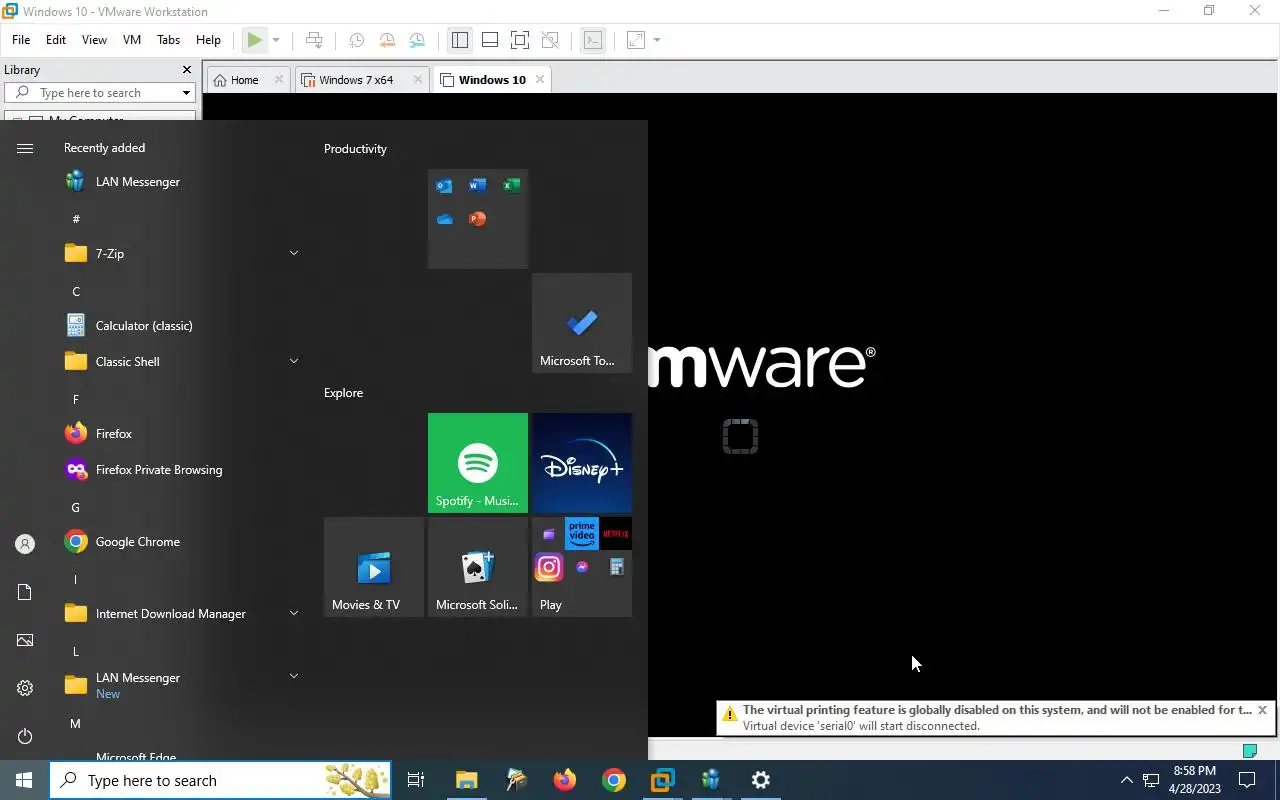This screenshot has width=1280, height=800.
Task: Open the power options arrow beside the play button
Action: [276, 40]
